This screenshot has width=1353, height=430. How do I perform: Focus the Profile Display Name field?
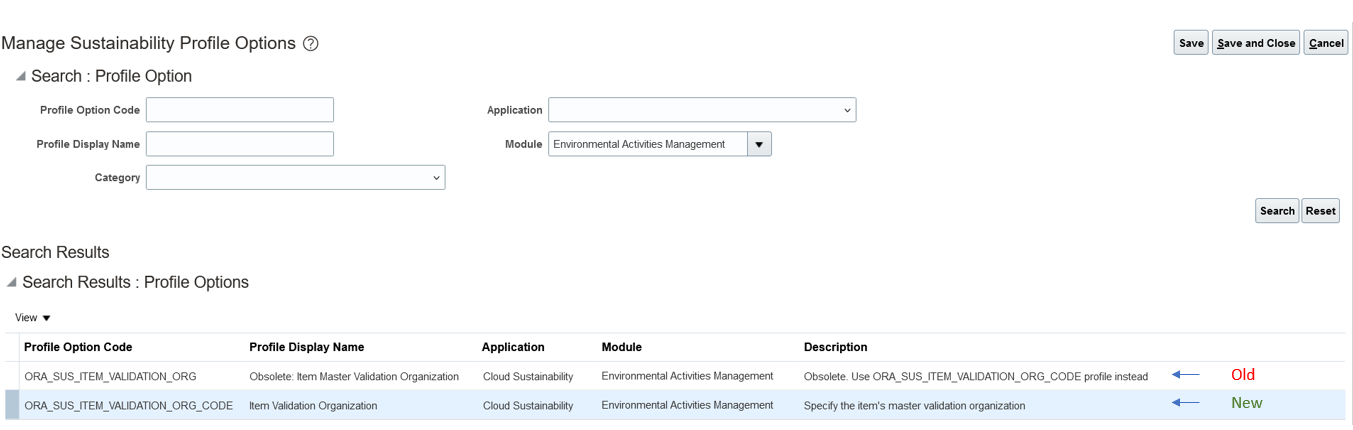click(x=240, y=144)
